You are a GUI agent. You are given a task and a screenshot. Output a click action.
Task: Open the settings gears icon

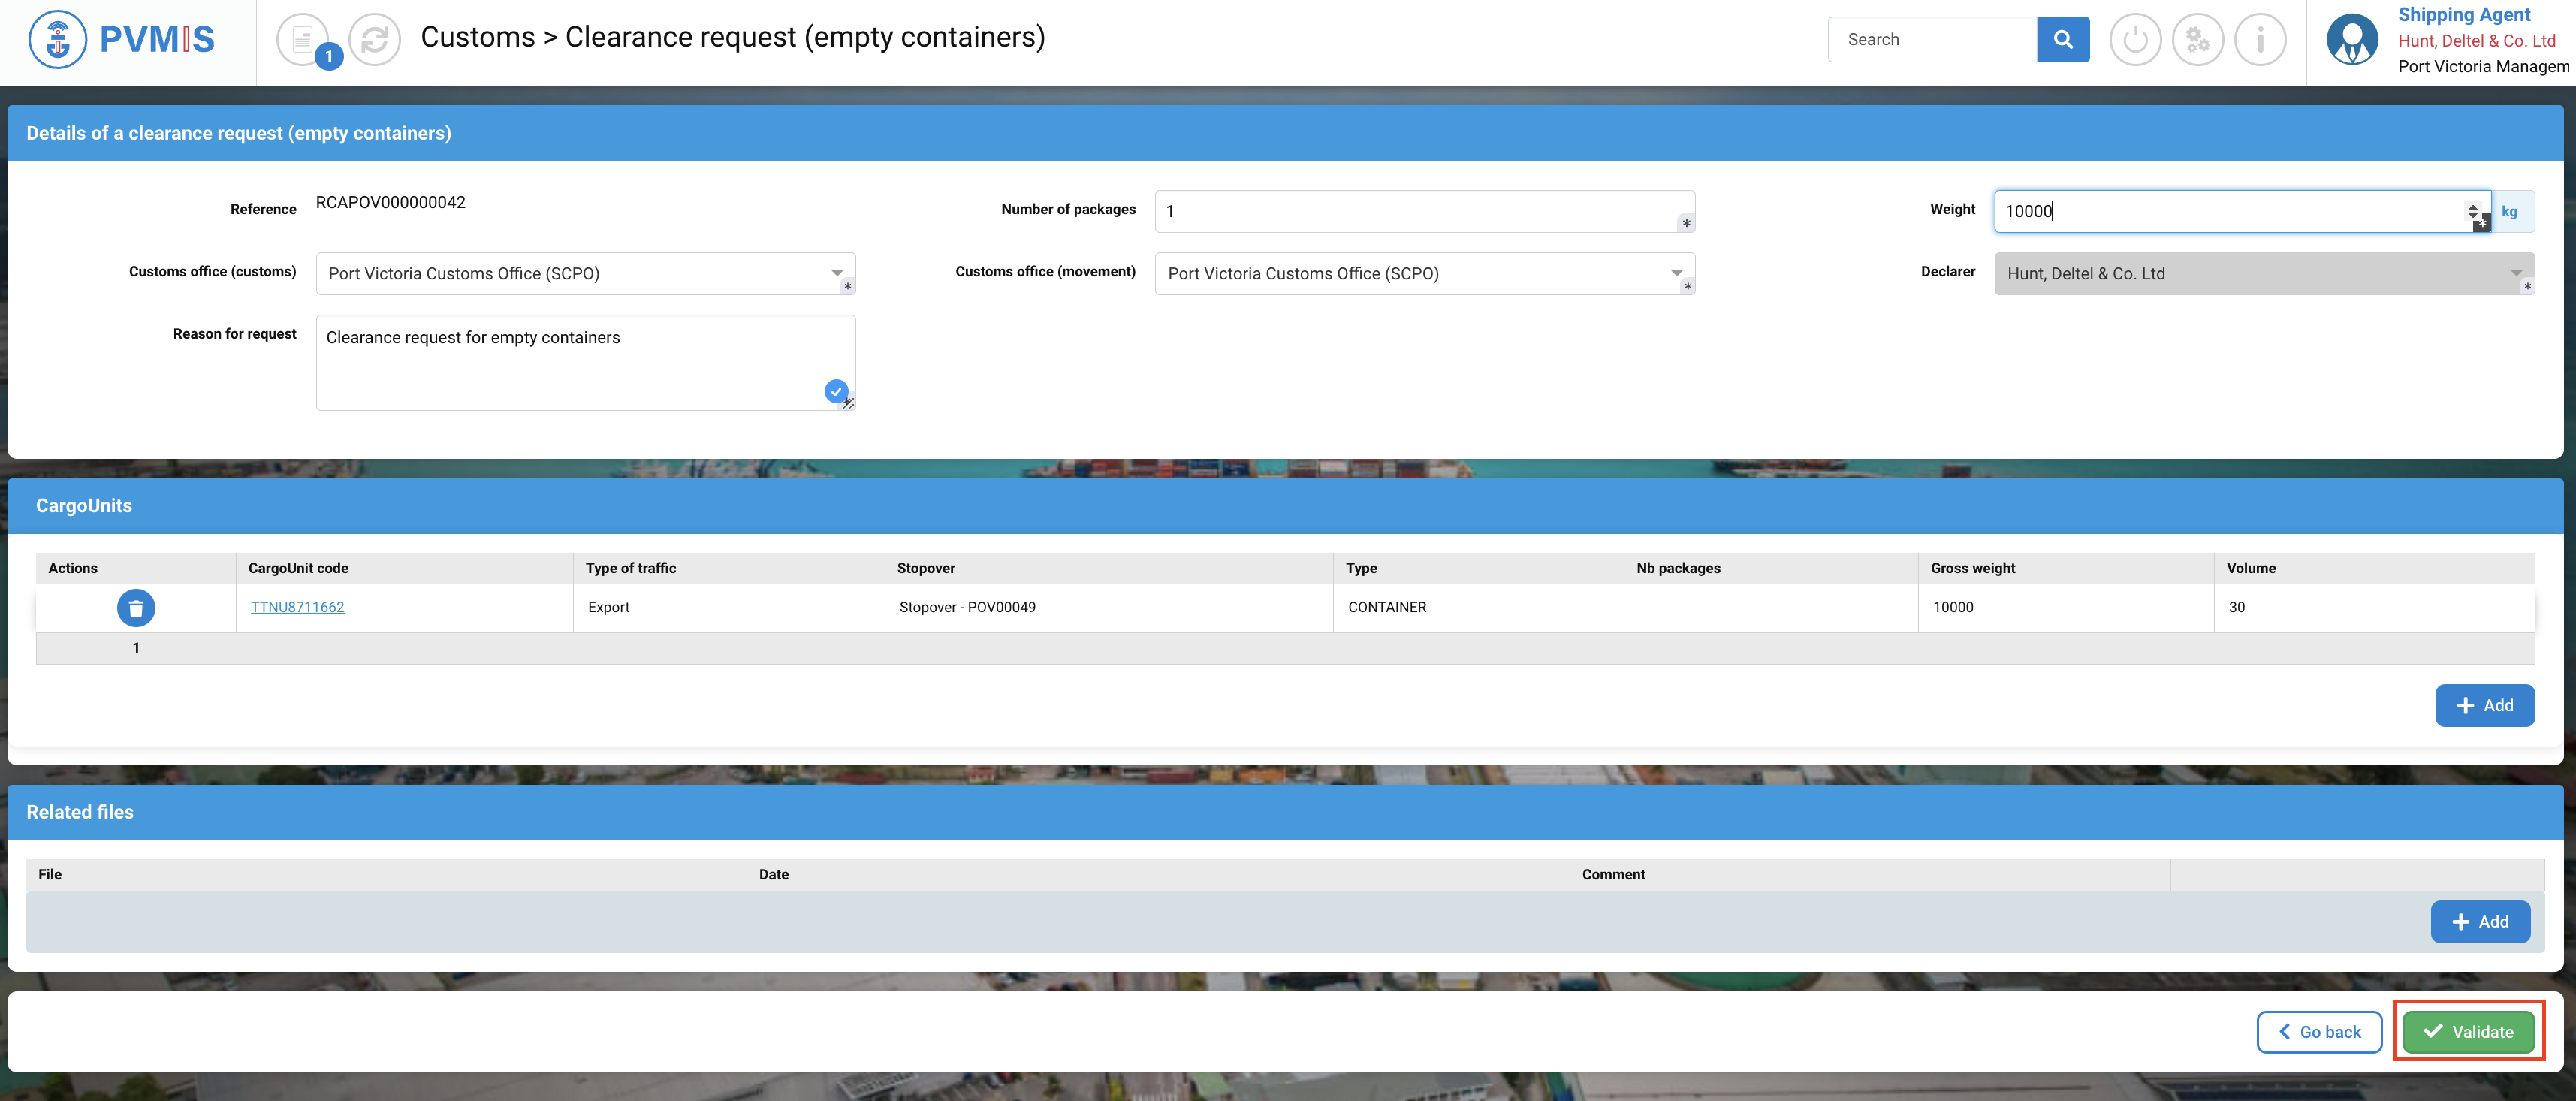click(2197, 40)
